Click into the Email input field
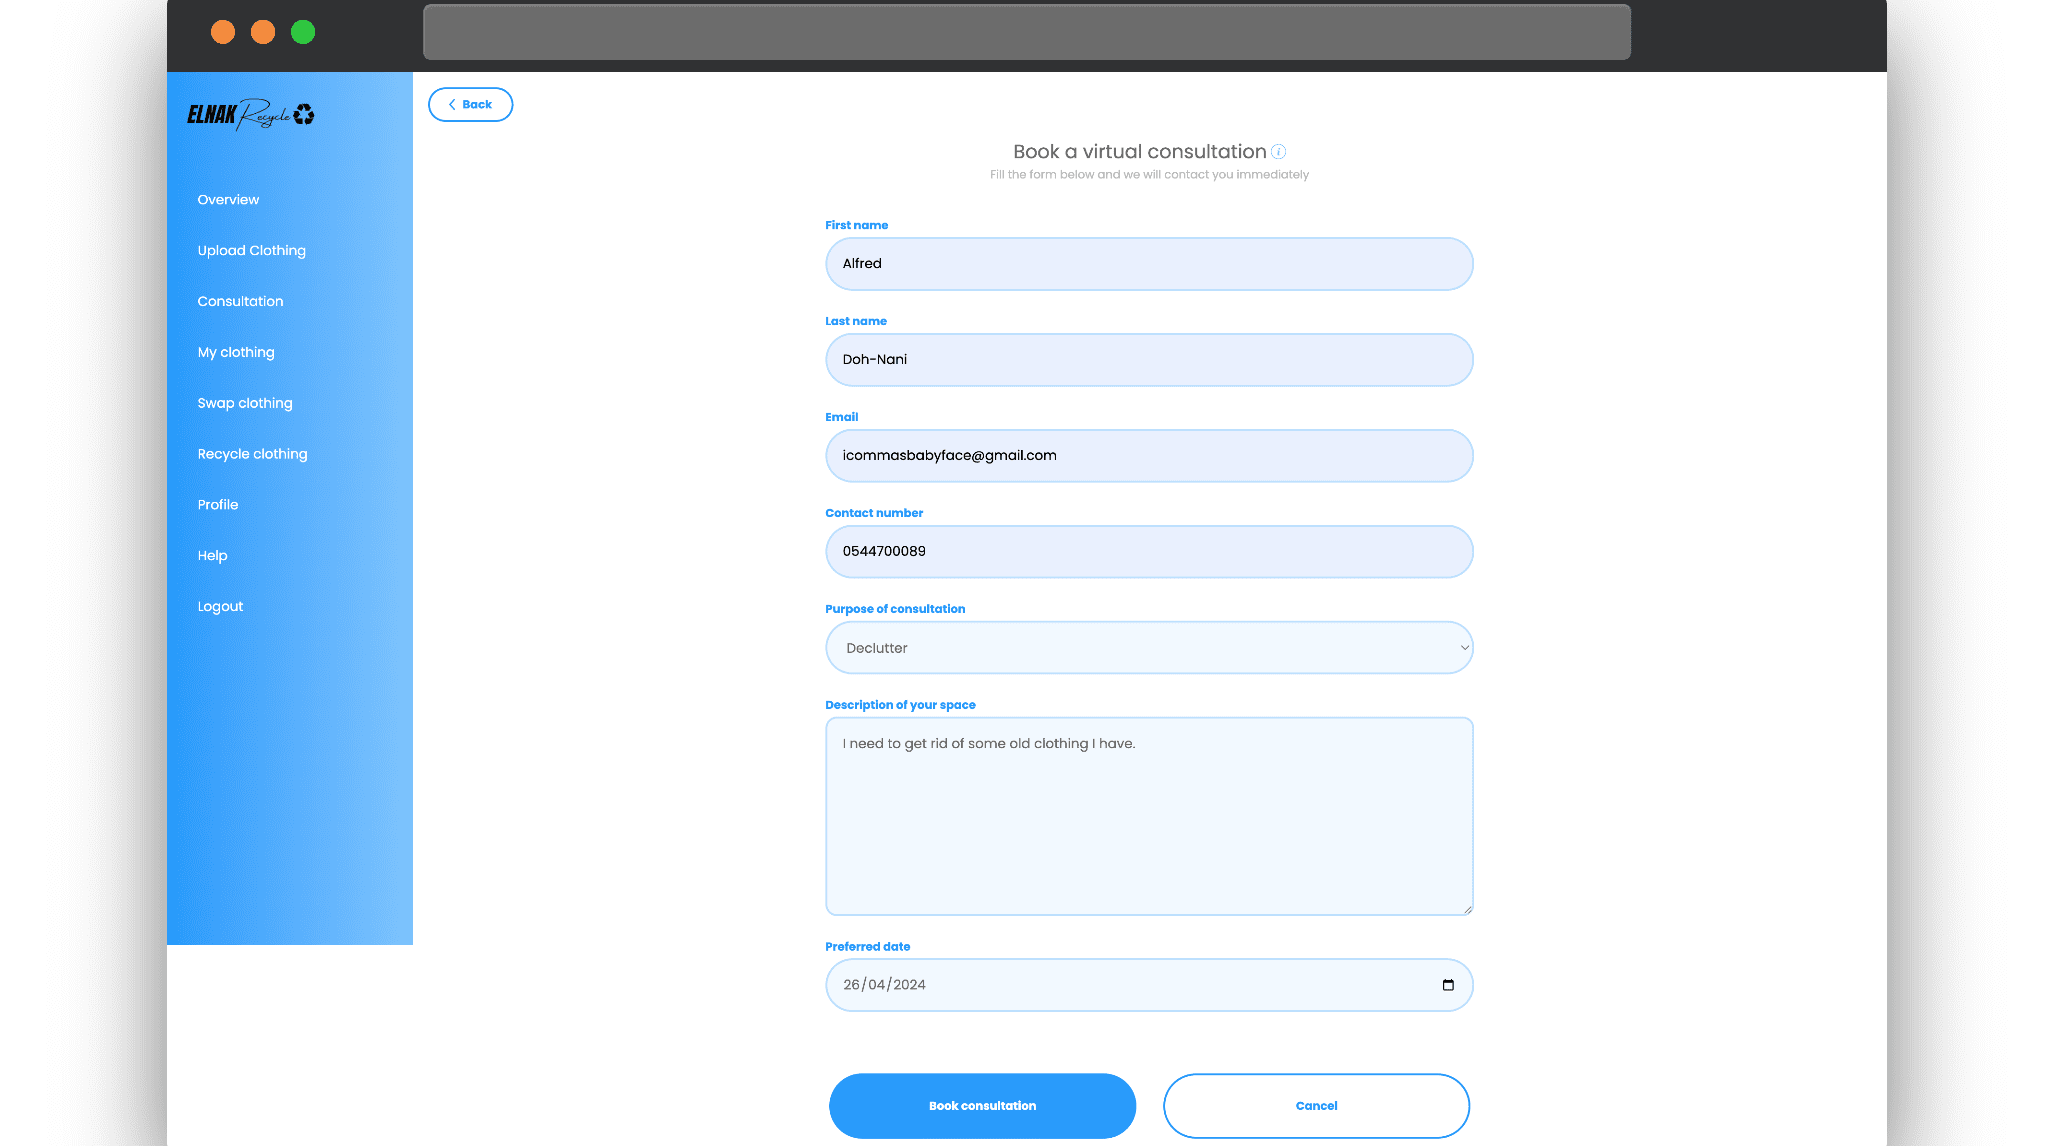This screenshot has height=1146, width=2054. [x=1148, y=456]
